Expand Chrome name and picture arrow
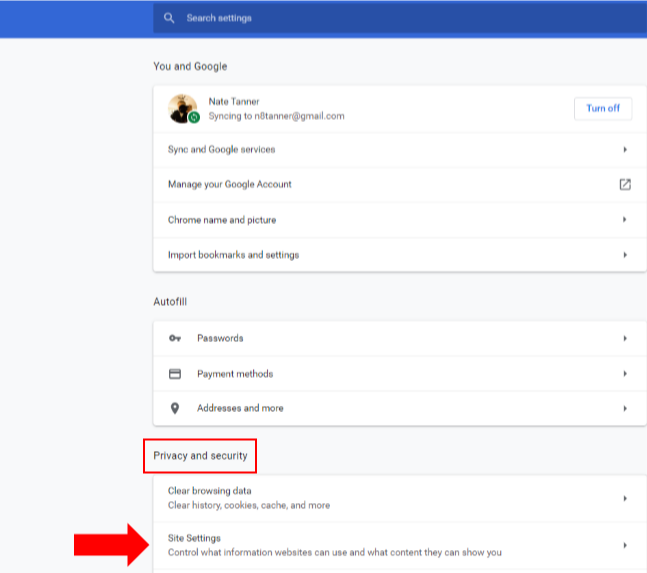The width and height of the screenshot is (647, 573). (625, 220)
